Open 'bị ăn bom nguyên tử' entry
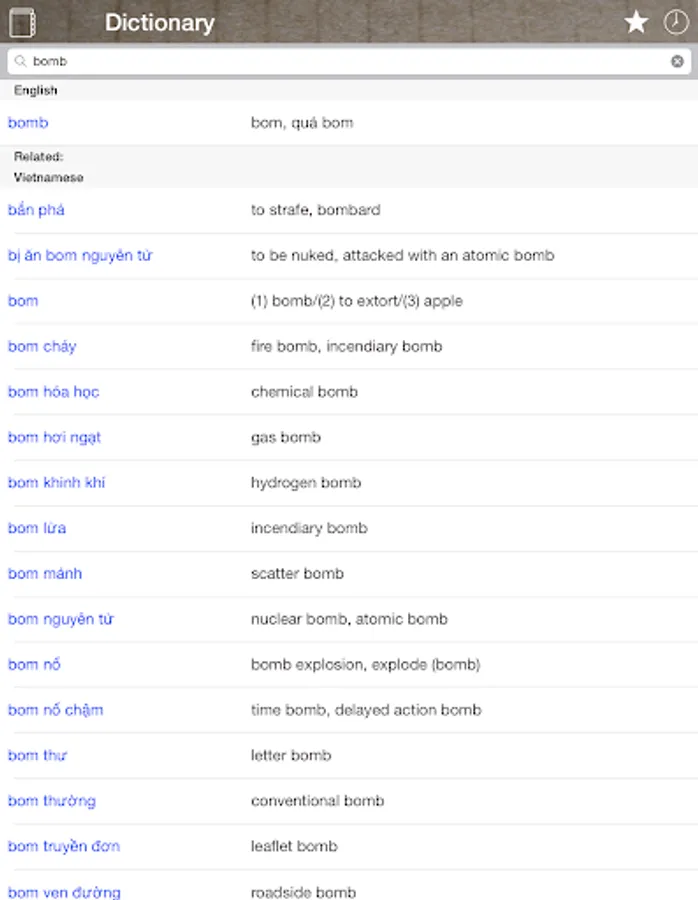 80,255
